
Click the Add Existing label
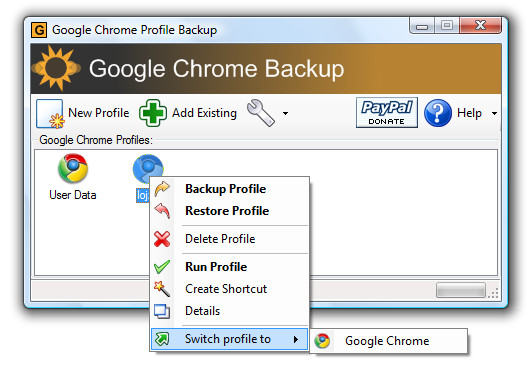tap(204, 113)
